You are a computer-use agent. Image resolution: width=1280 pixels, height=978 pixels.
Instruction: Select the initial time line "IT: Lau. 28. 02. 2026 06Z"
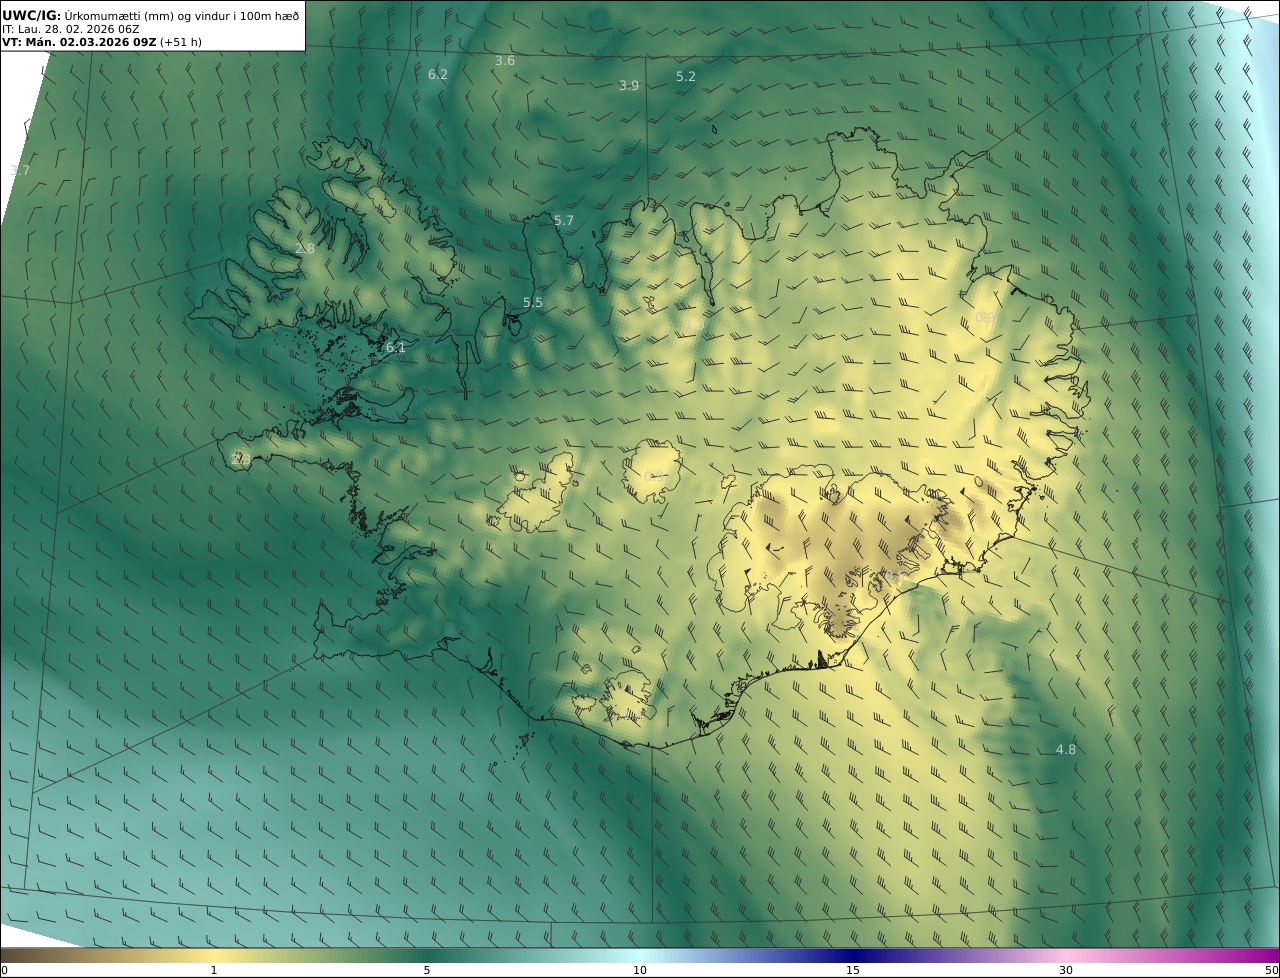(70, 29)
